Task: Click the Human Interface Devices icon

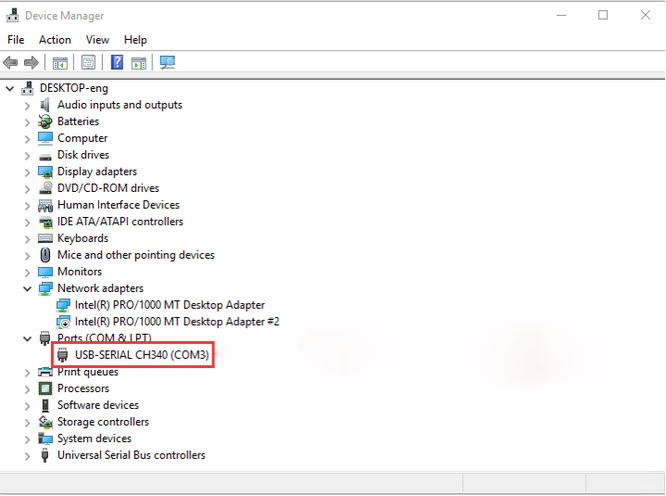Action: [x=45, y=206]
